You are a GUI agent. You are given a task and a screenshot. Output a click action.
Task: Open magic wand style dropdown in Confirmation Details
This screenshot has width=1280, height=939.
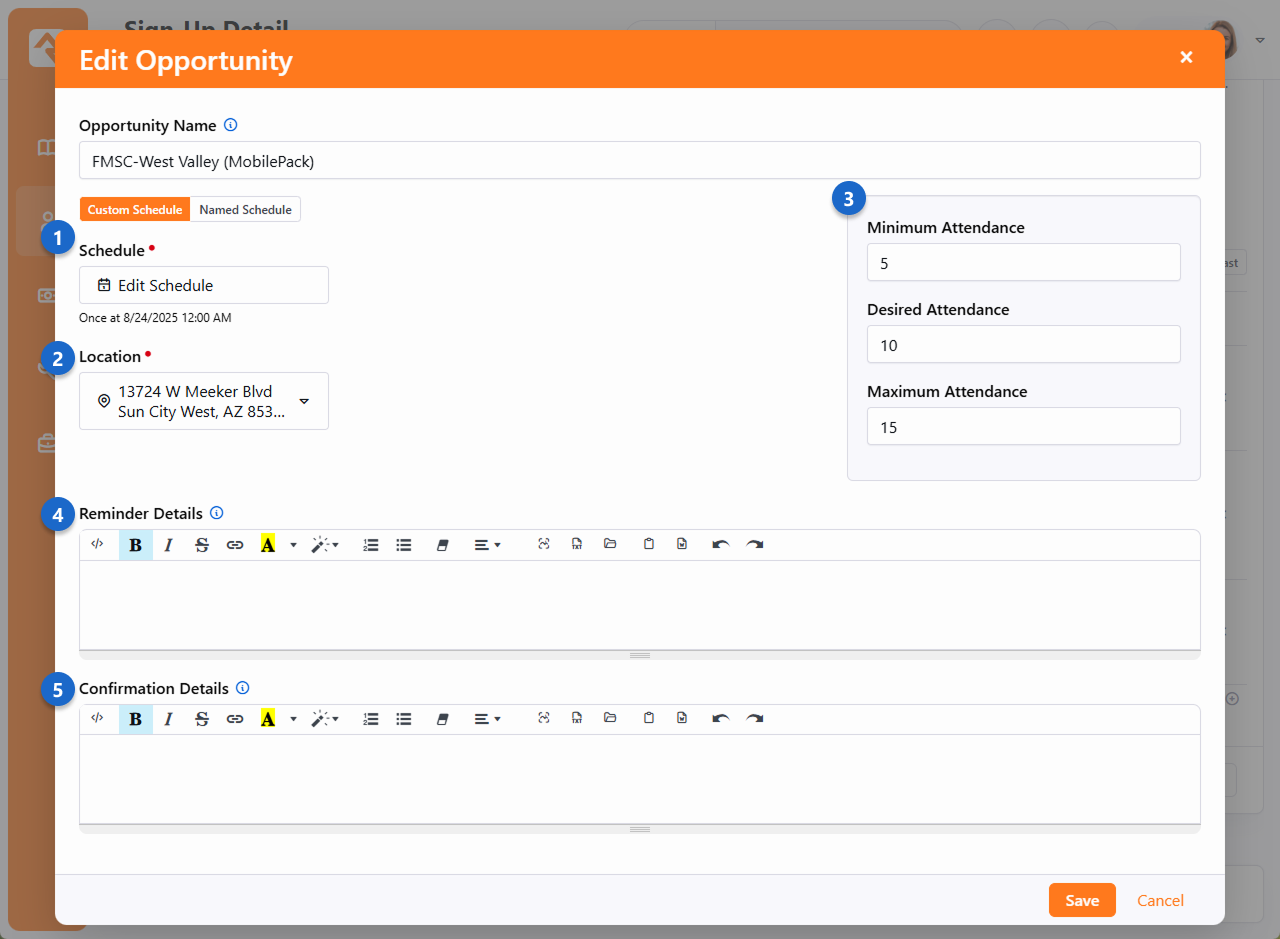tap(324, 719)
